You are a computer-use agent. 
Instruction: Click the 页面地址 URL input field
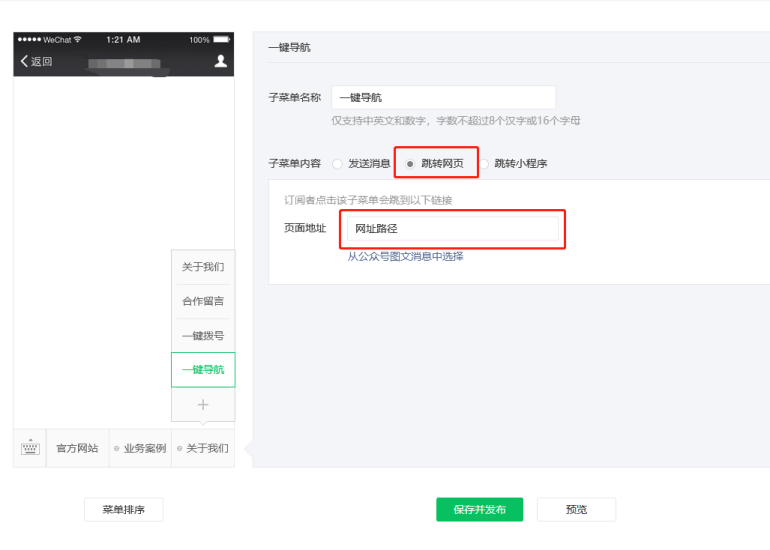(452, 229)
